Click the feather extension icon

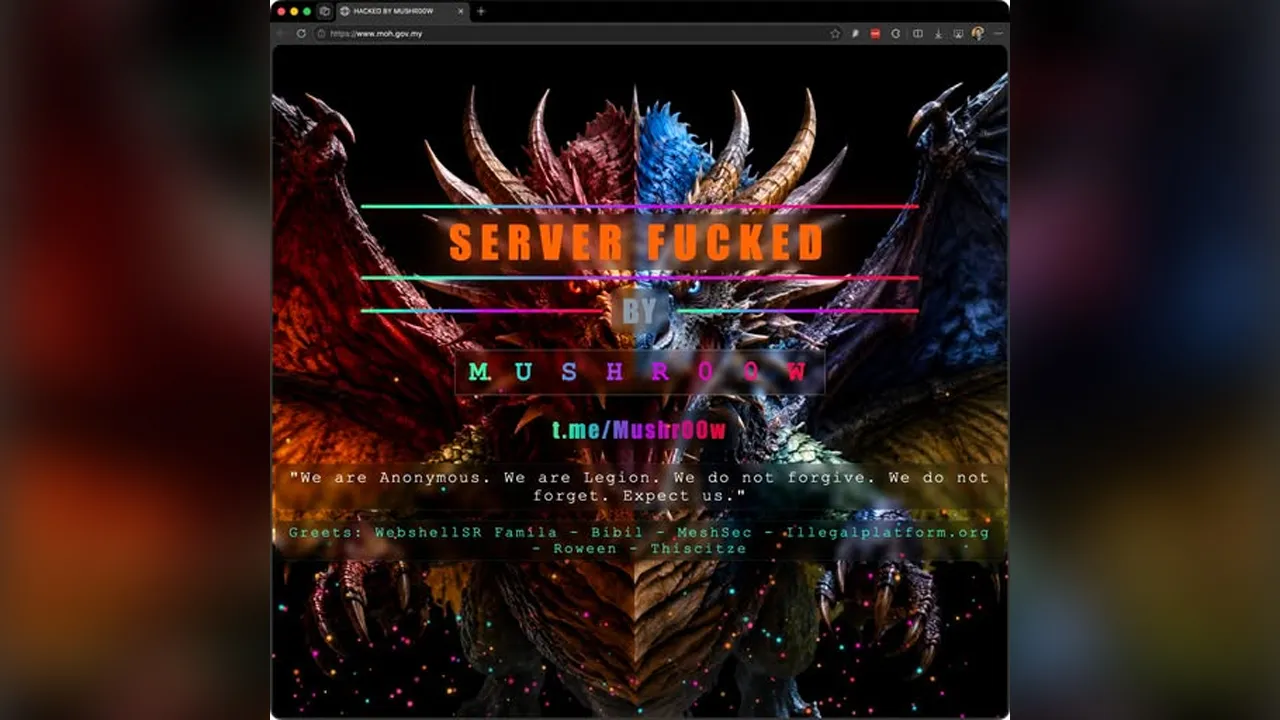tap(856, 33)
